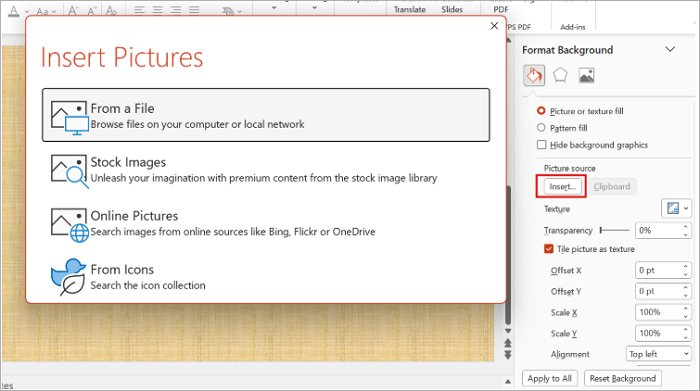Enable Hide background graphics checkbox

(542, 145)
